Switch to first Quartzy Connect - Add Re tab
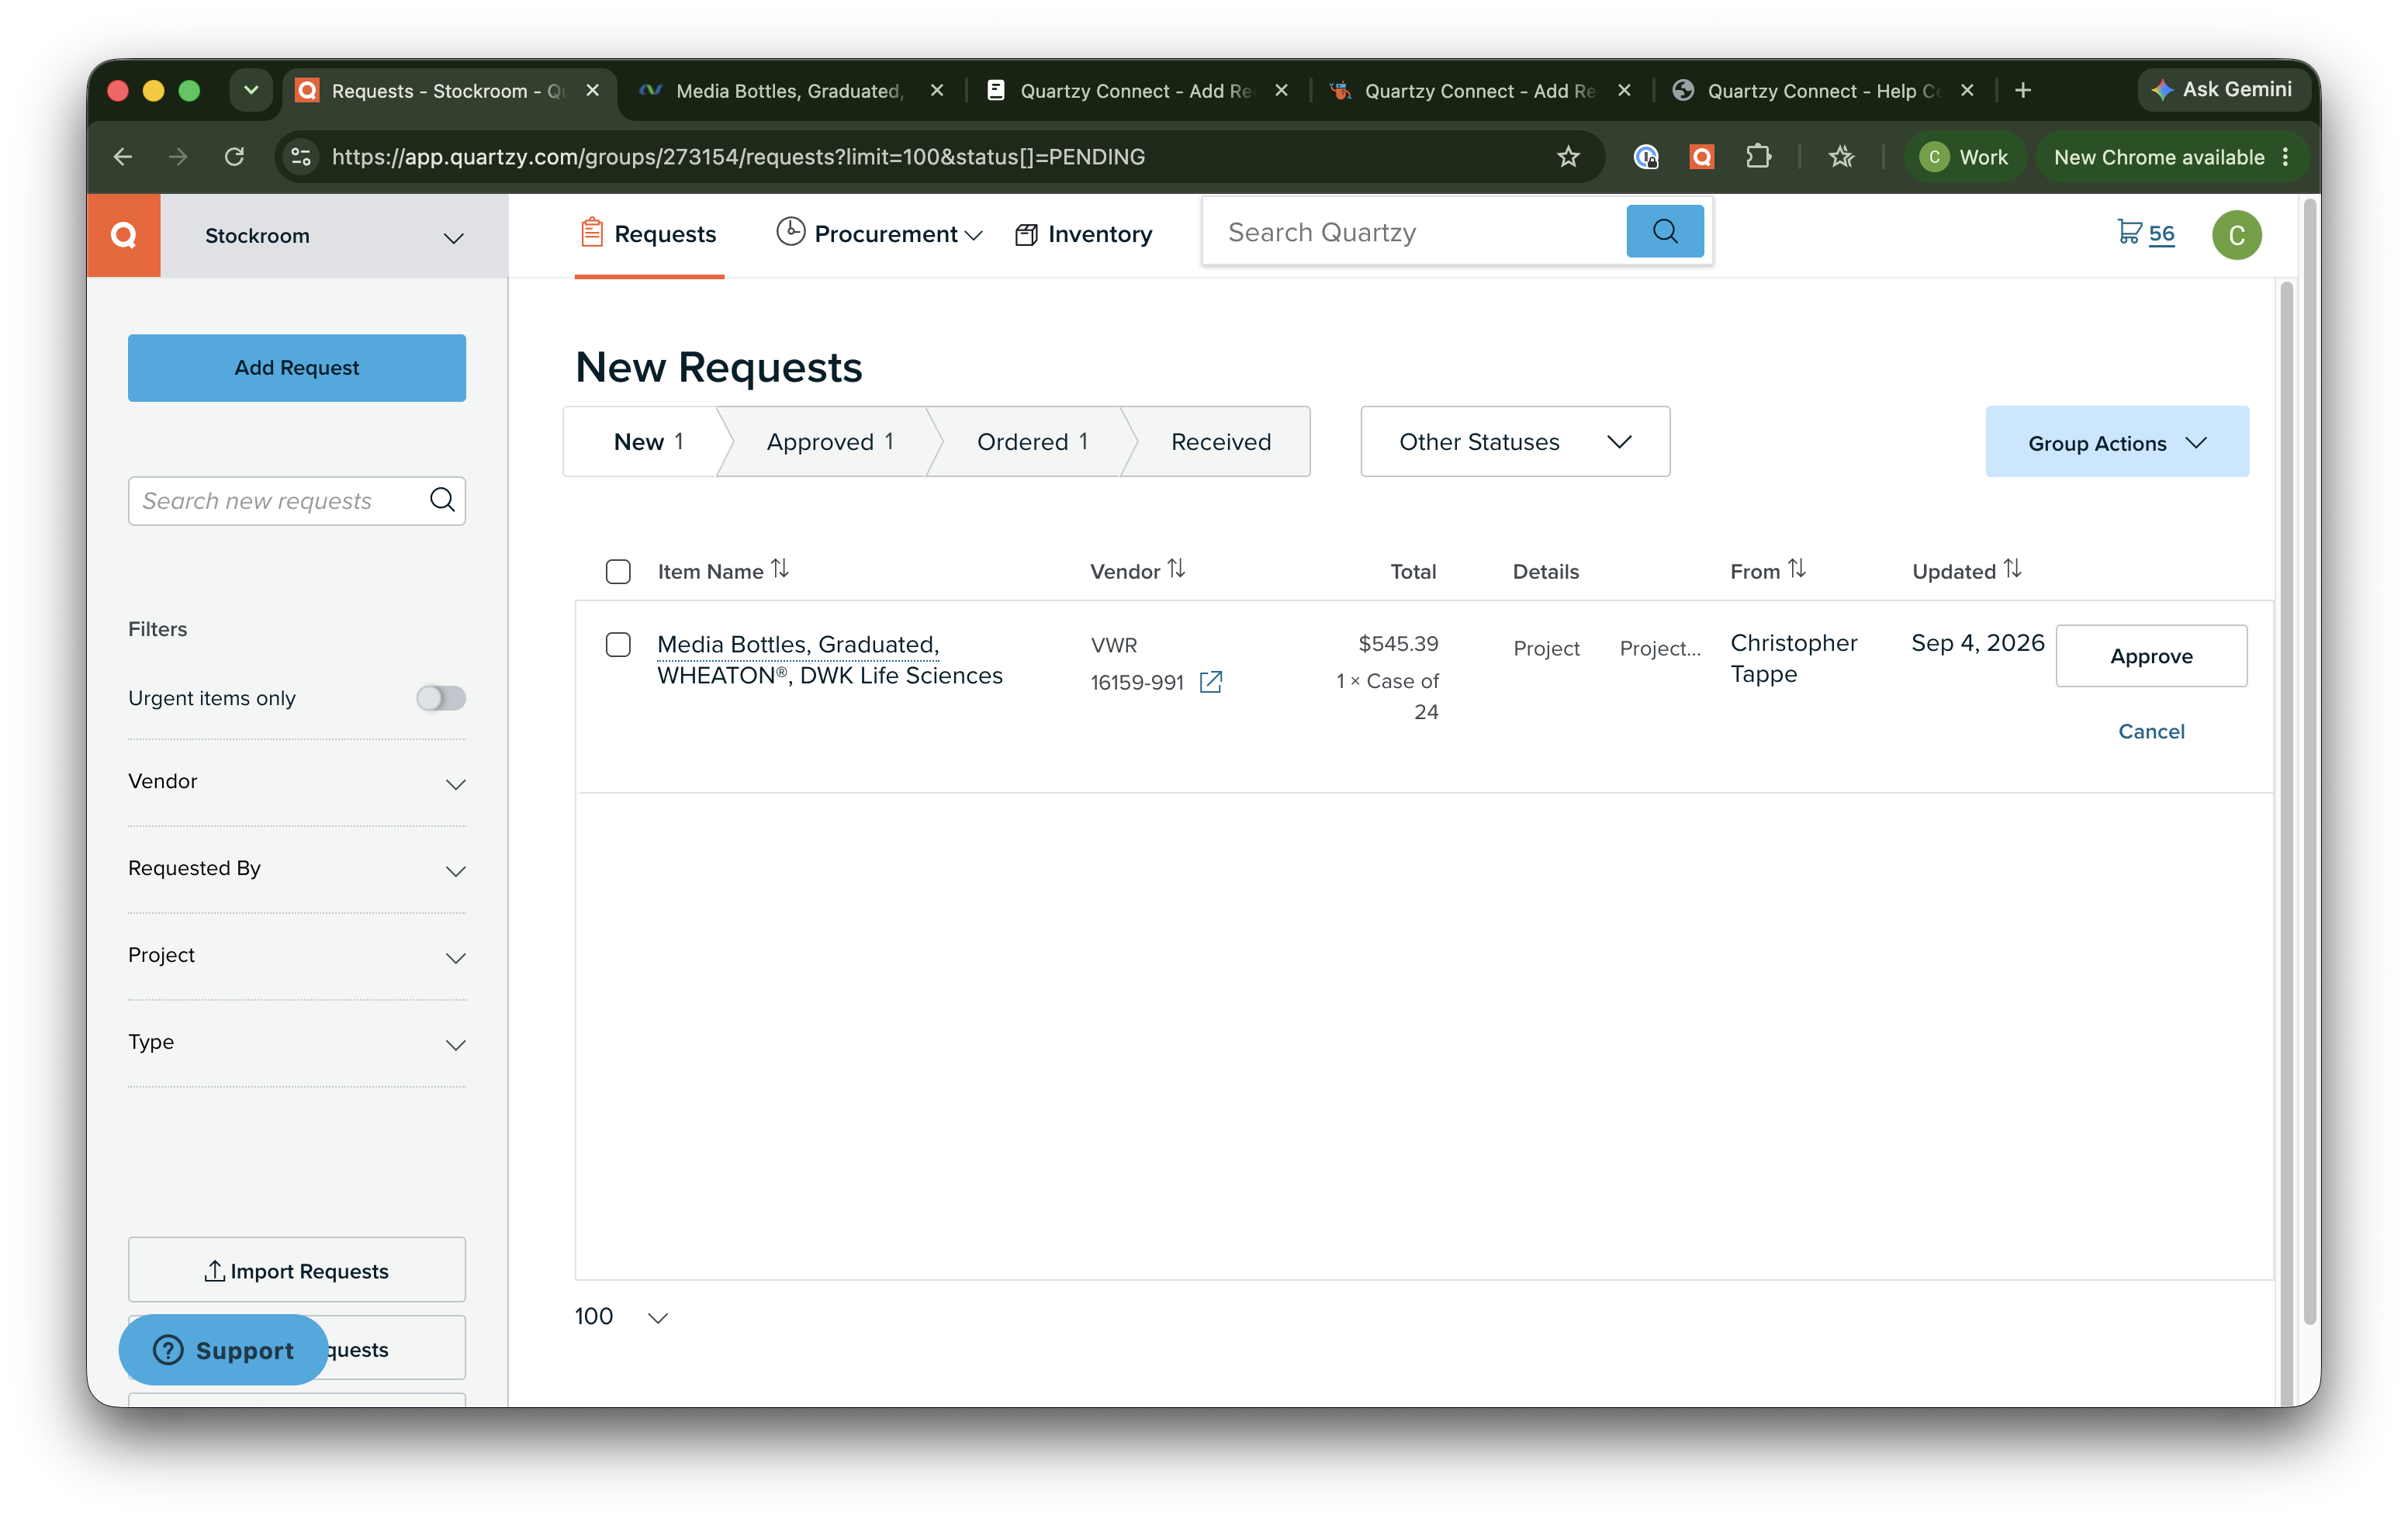 click(1137, 90)
